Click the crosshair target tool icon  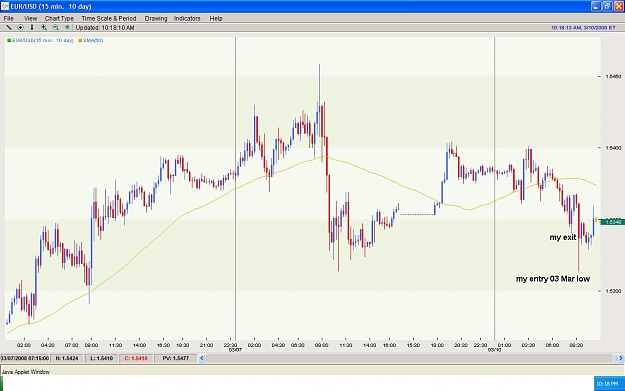20,28
